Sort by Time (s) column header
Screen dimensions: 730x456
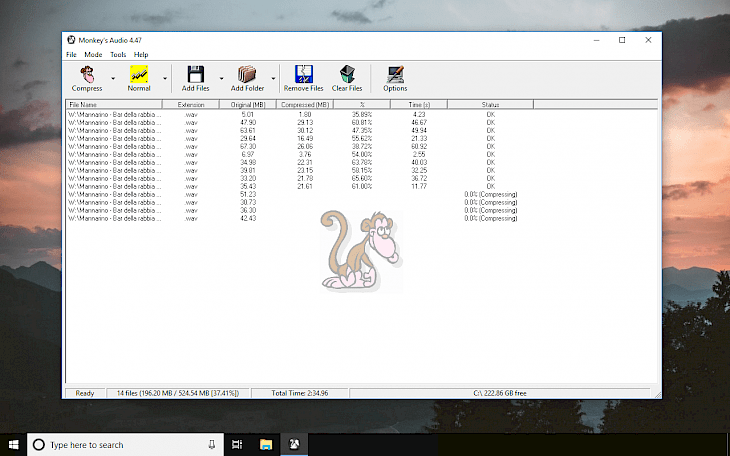click(419, 104)
